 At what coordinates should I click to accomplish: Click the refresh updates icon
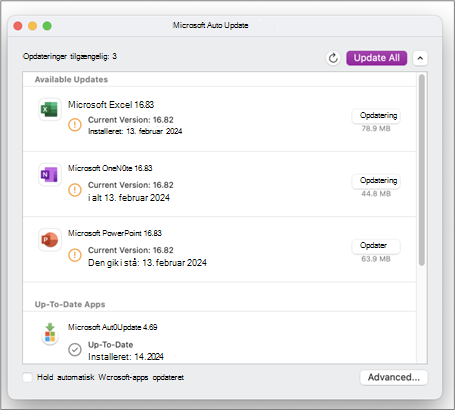333,58
